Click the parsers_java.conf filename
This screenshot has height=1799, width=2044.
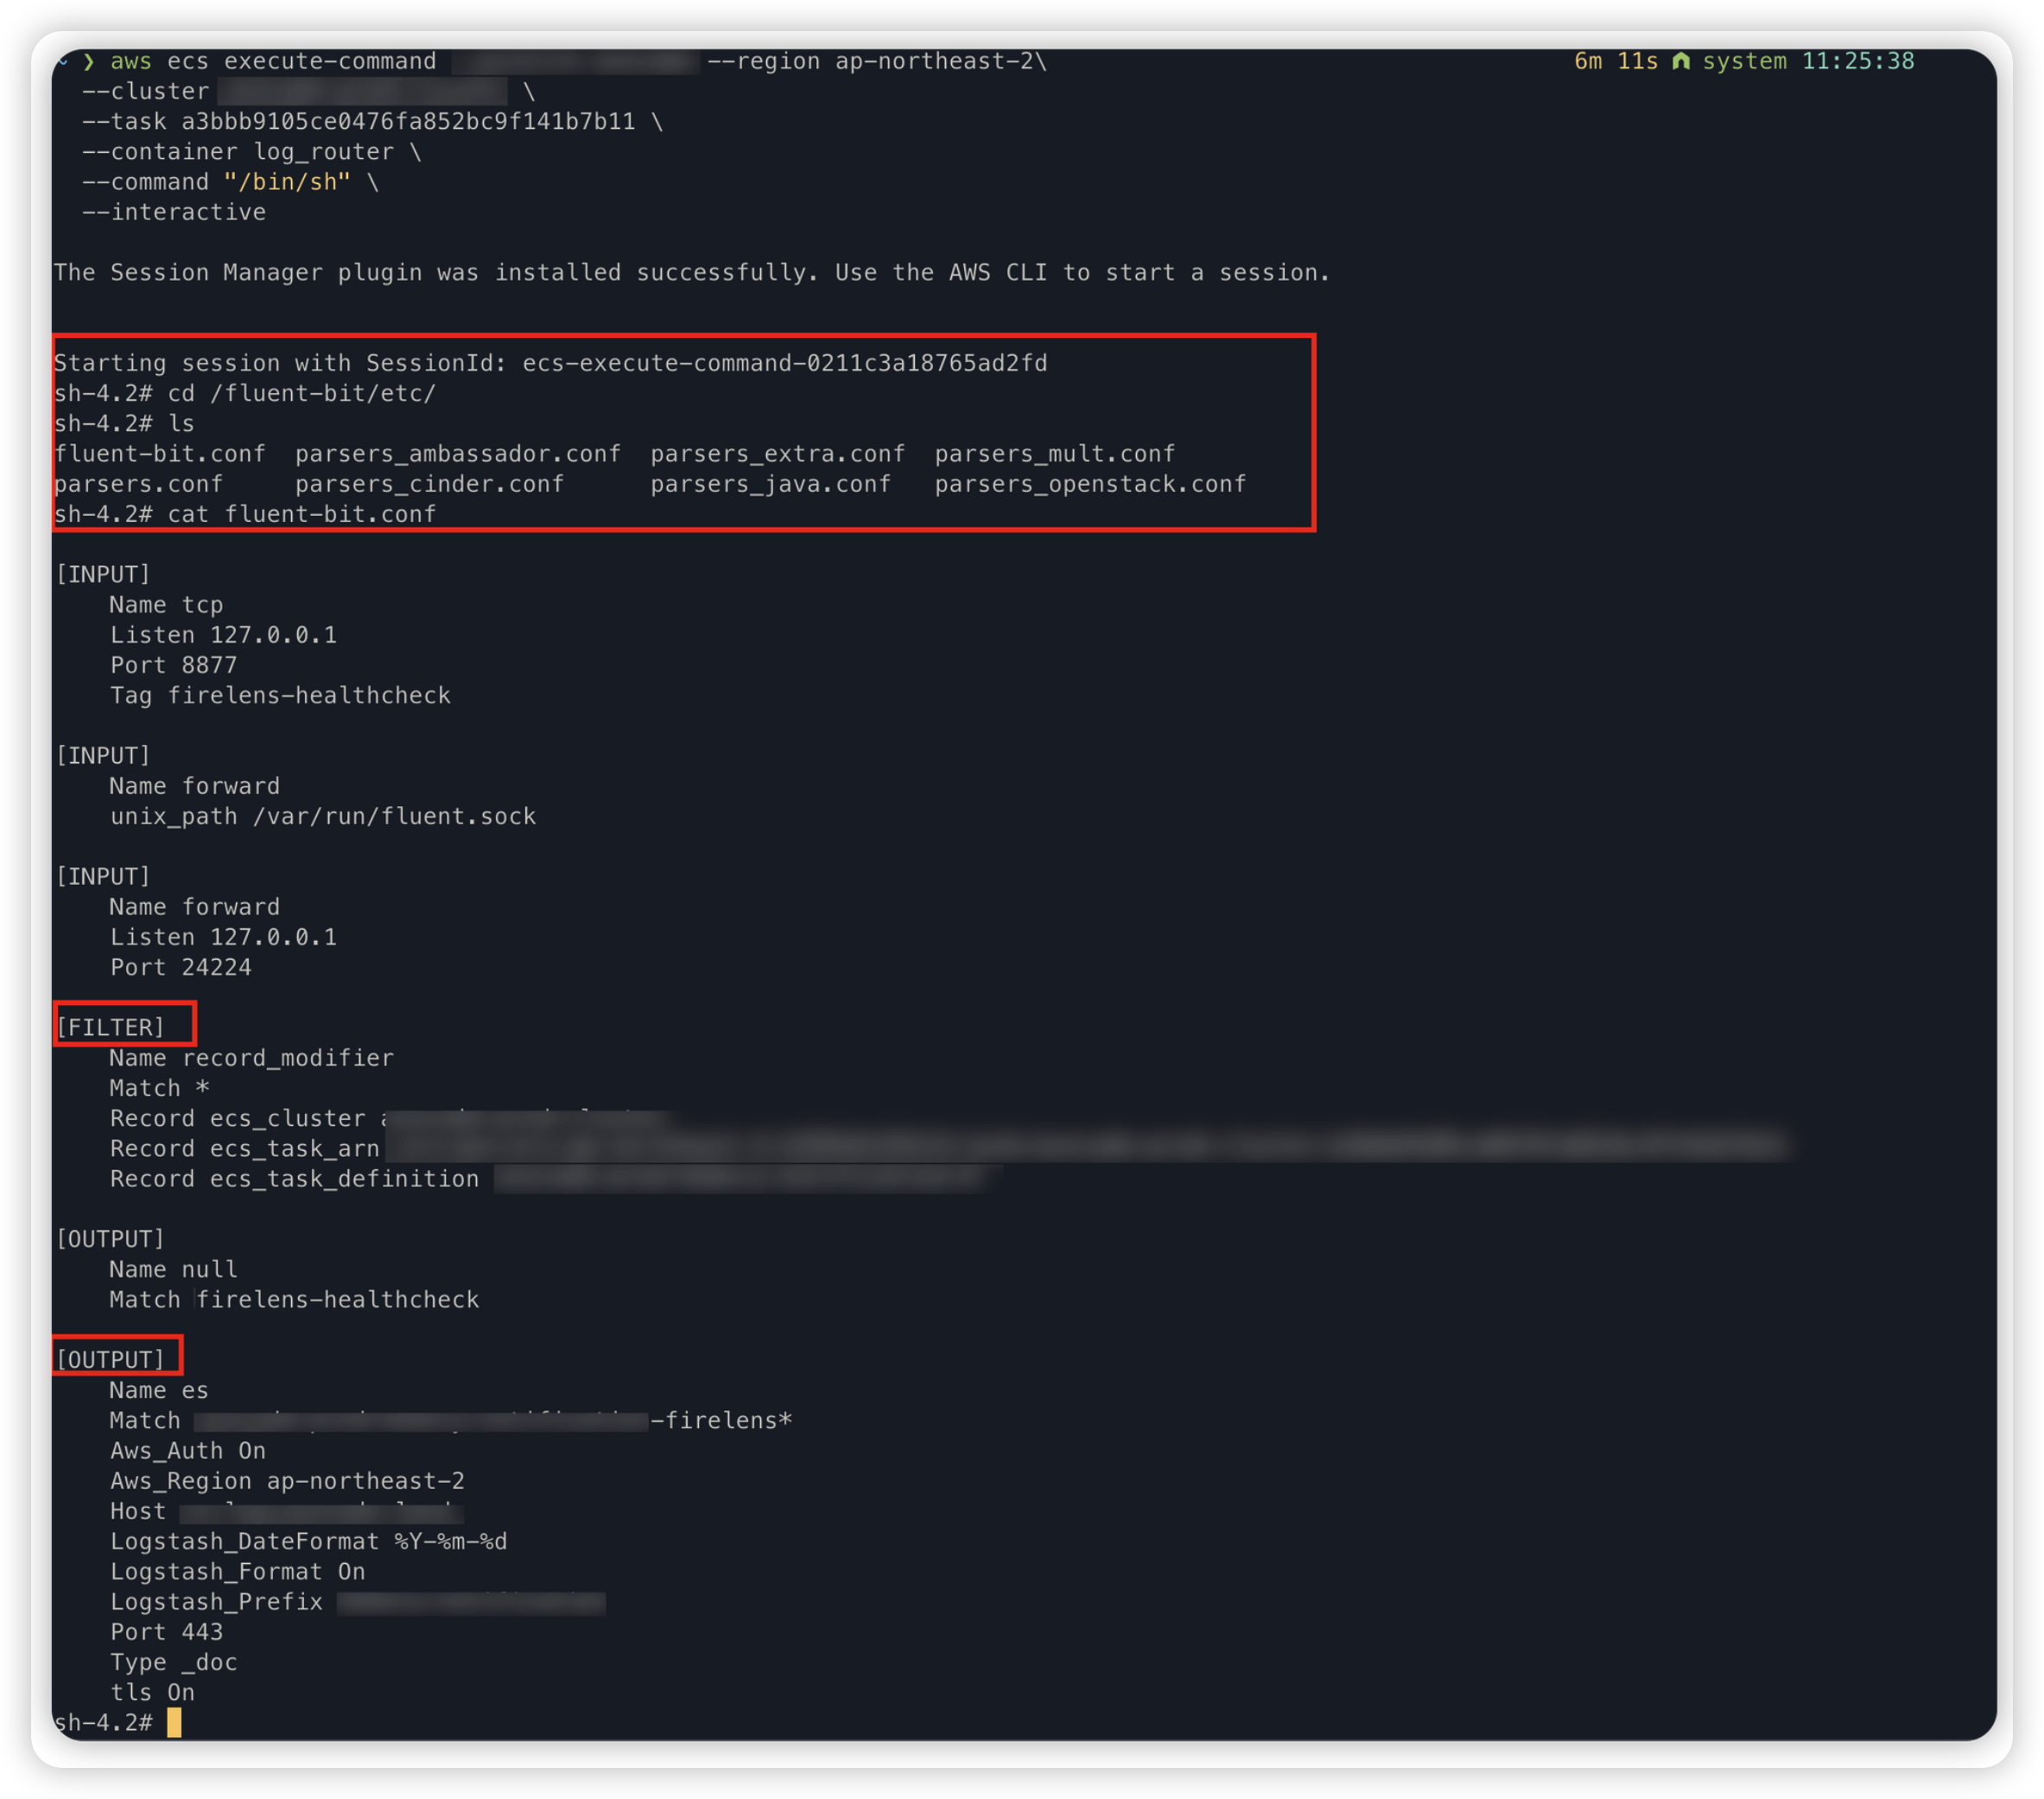coord(770,484)
